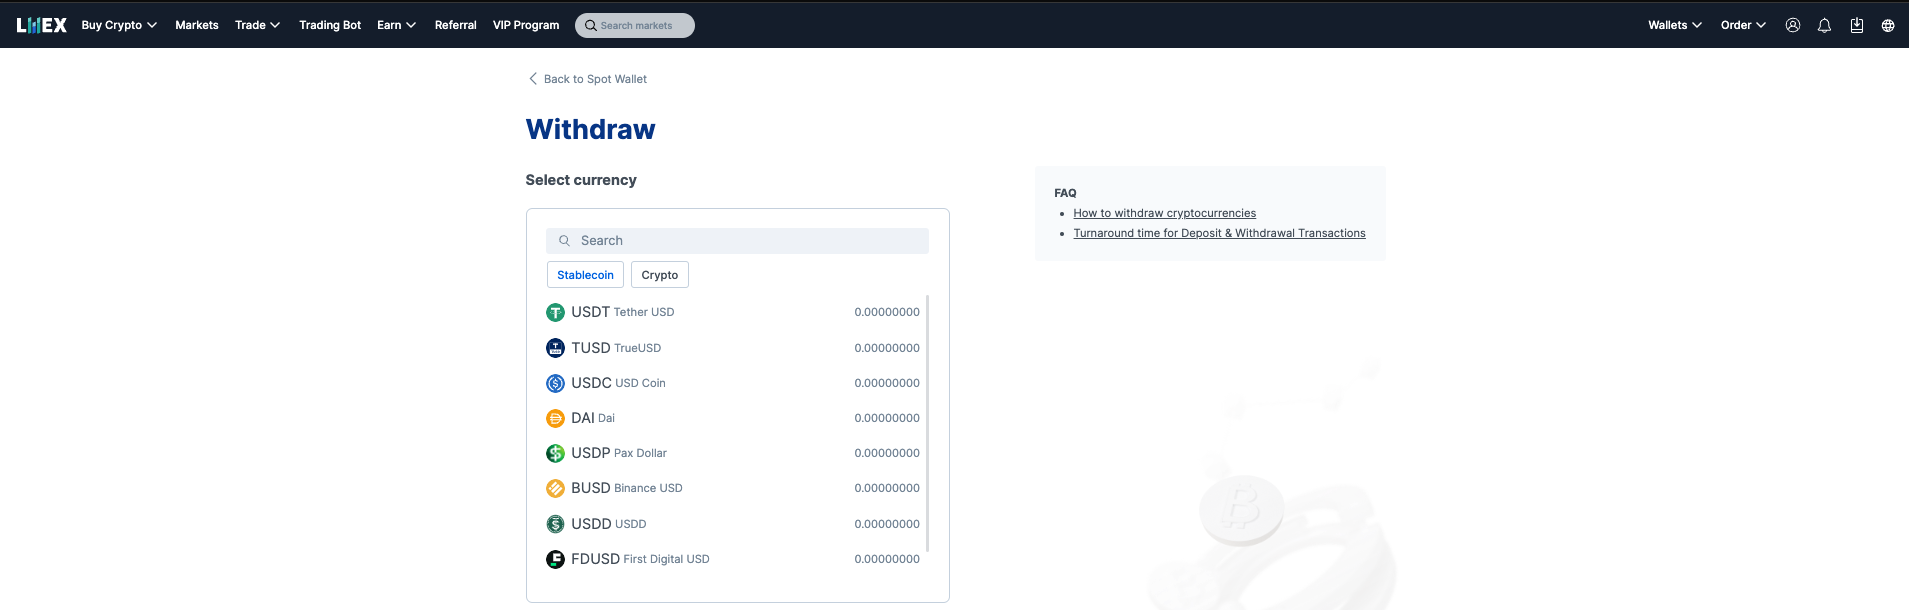Viewport: 1909px width, 610px height.
Task: Focus the Search markets field
Action: point(635,25)
